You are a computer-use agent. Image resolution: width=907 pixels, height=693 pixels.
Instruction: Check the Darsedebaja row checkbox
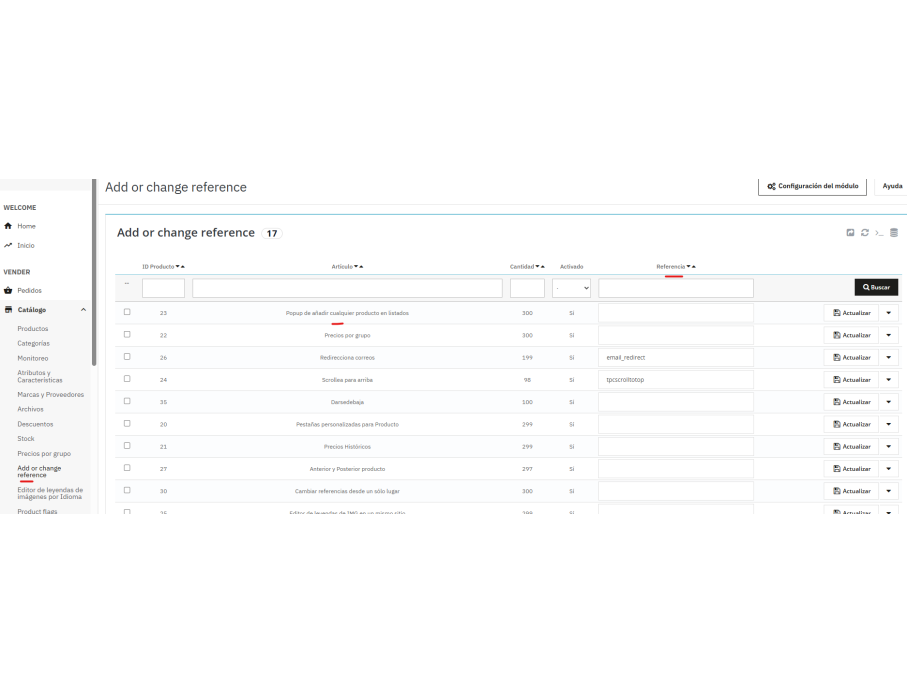127,401
